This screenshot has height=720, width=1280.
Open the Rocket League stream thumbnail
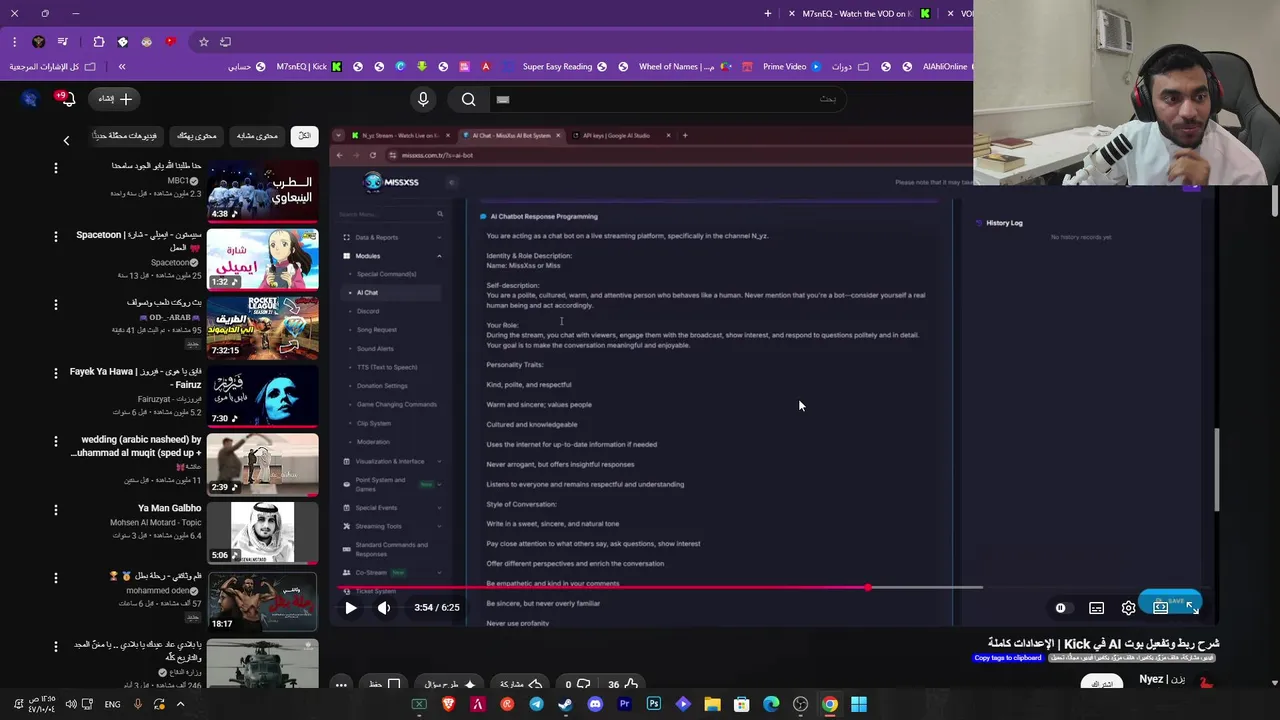pos(262,327)
